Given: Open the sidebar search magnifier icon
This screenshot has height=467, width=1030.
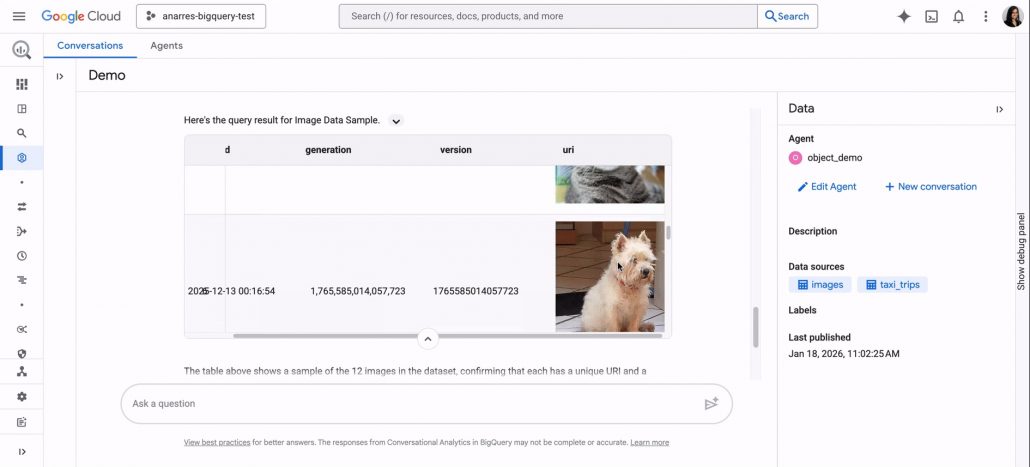Looking at the screenshot, I should 22,133.
